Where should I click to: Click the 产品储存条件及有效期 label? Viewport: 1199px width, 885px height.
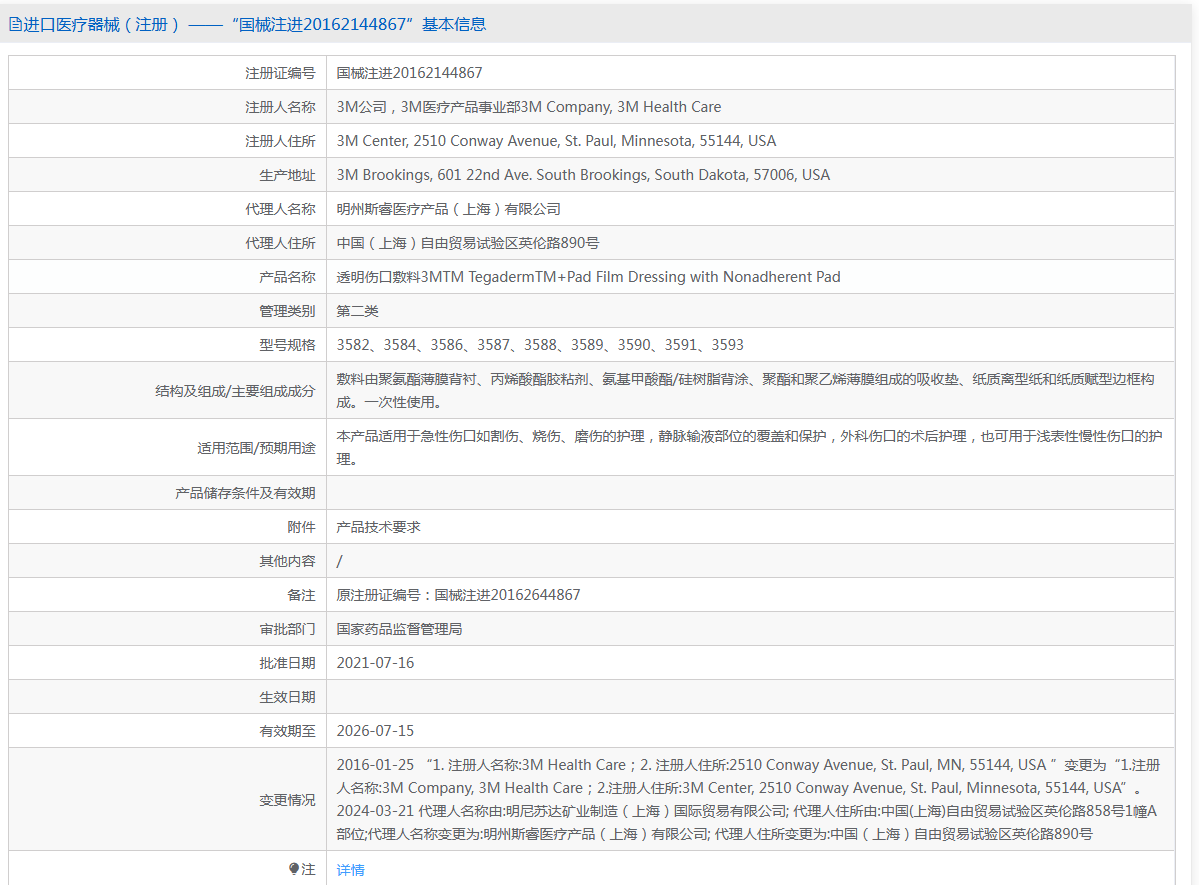point(245,493)
